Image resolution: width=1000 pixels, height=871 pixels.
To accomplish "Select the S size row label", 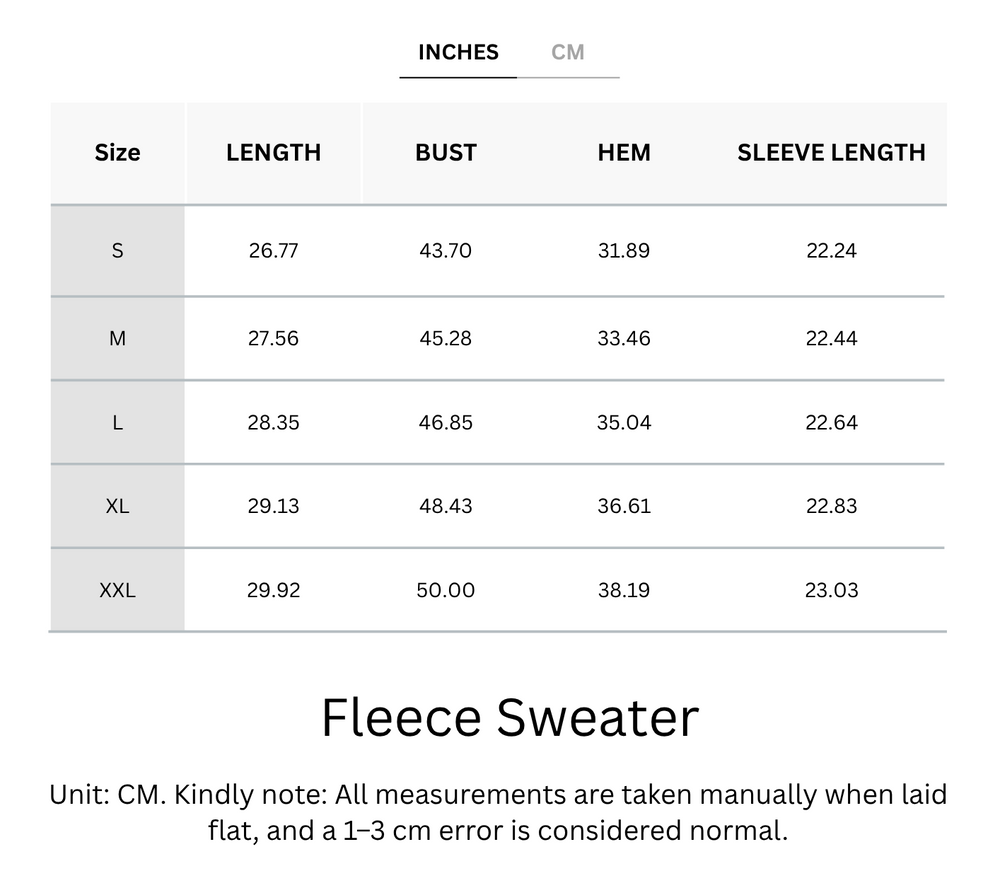I will [117, 251].
